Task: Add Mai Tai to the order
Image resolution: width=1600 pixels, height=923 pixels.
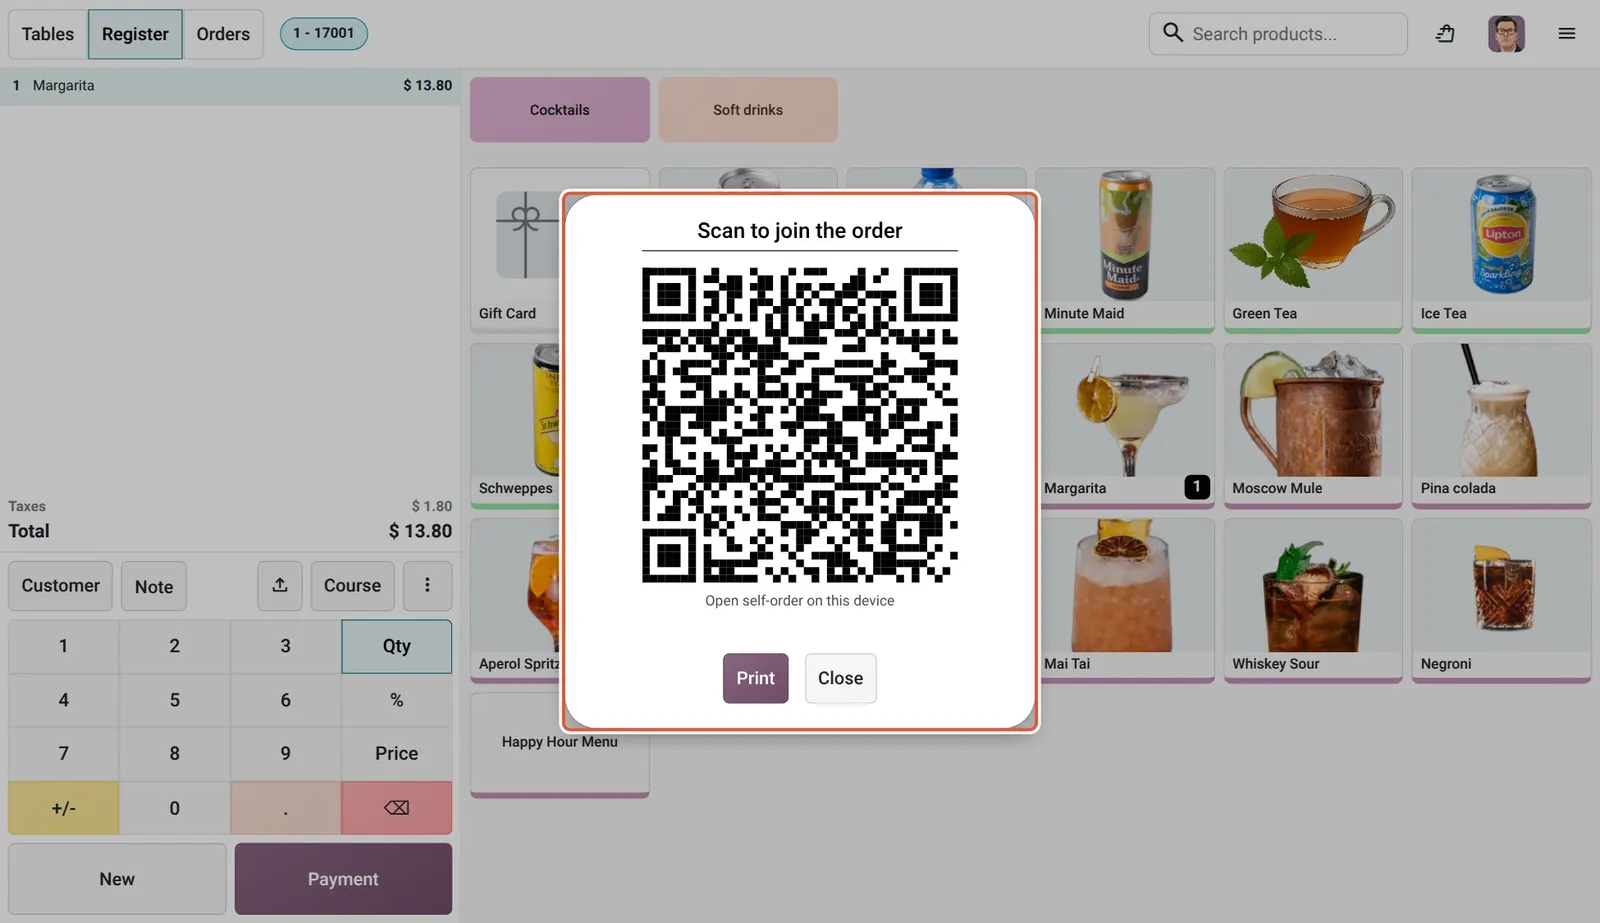Action: tap(1125, 600)
